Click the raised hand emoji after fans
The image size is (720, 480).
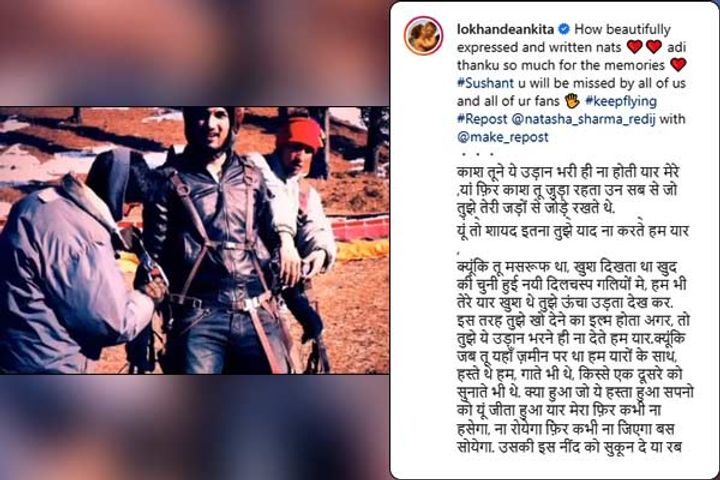pos(572,101)
